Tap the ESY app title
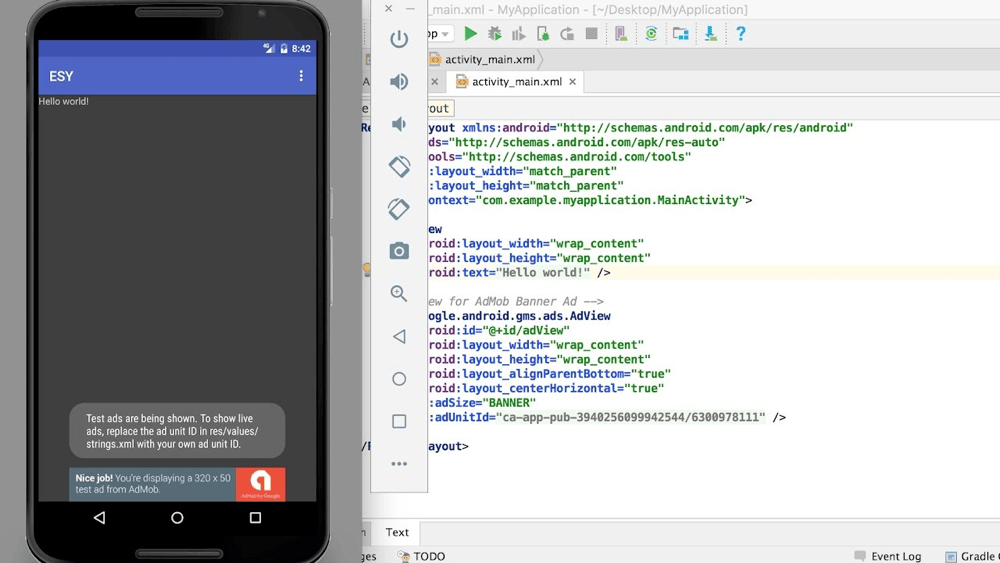Image resolution: width=1000 pixels, height=563 pixels. pos(61,76)
